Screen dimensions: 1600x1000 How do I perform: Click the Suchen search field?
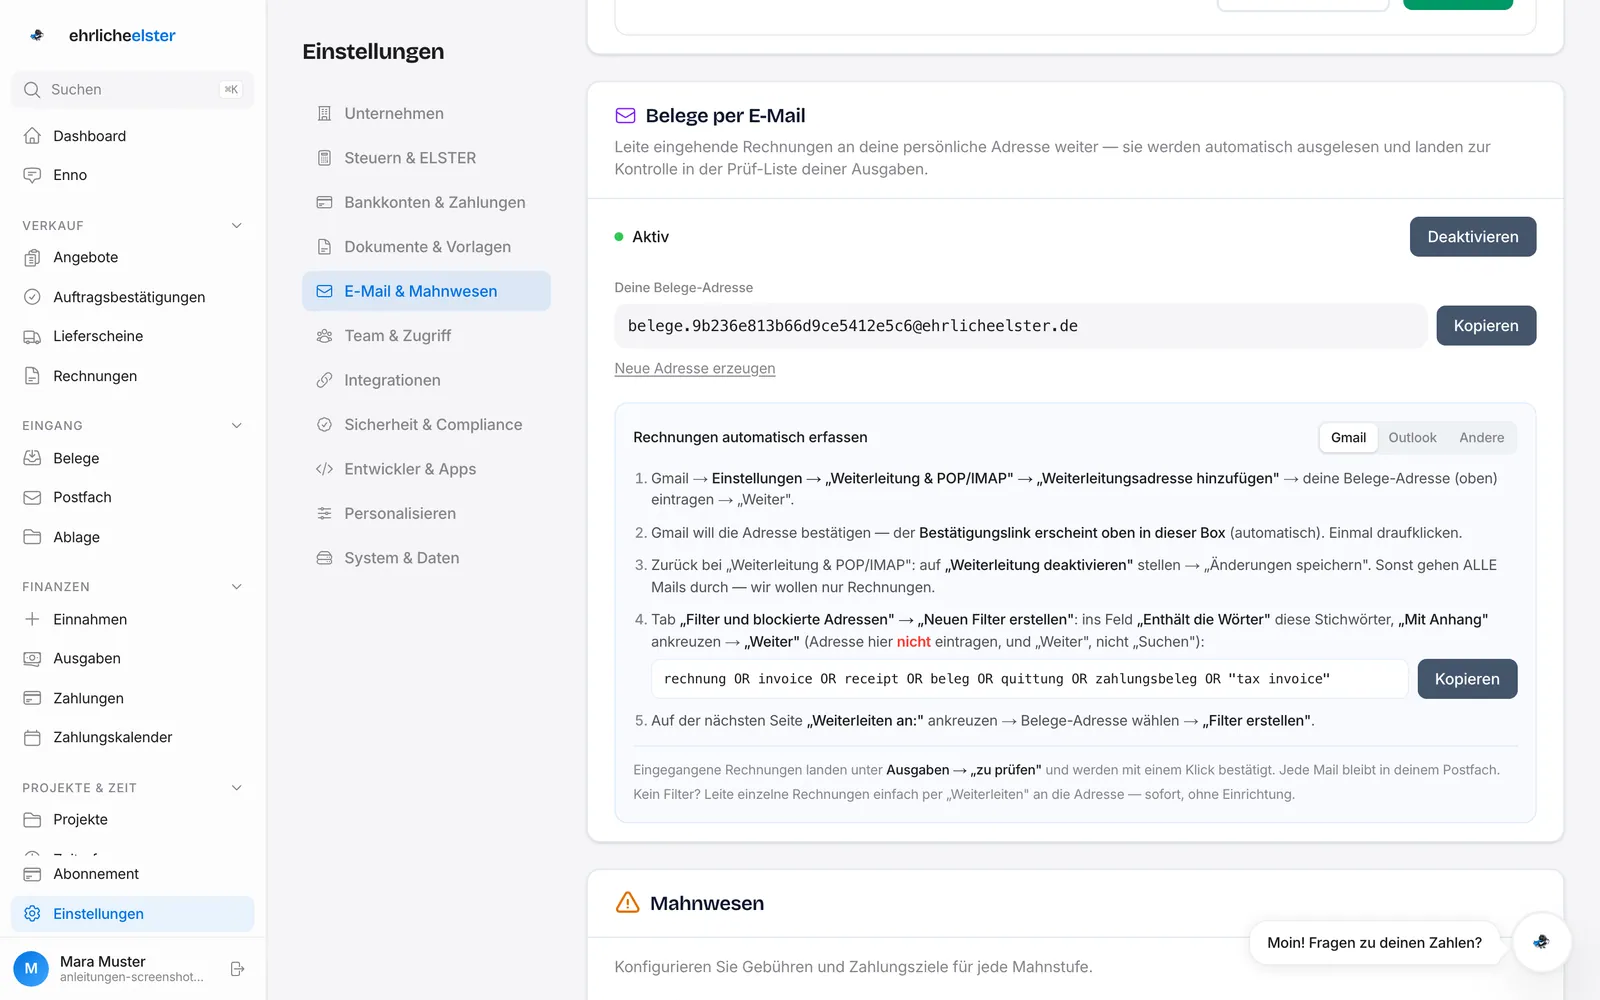(x=132, y=90)
